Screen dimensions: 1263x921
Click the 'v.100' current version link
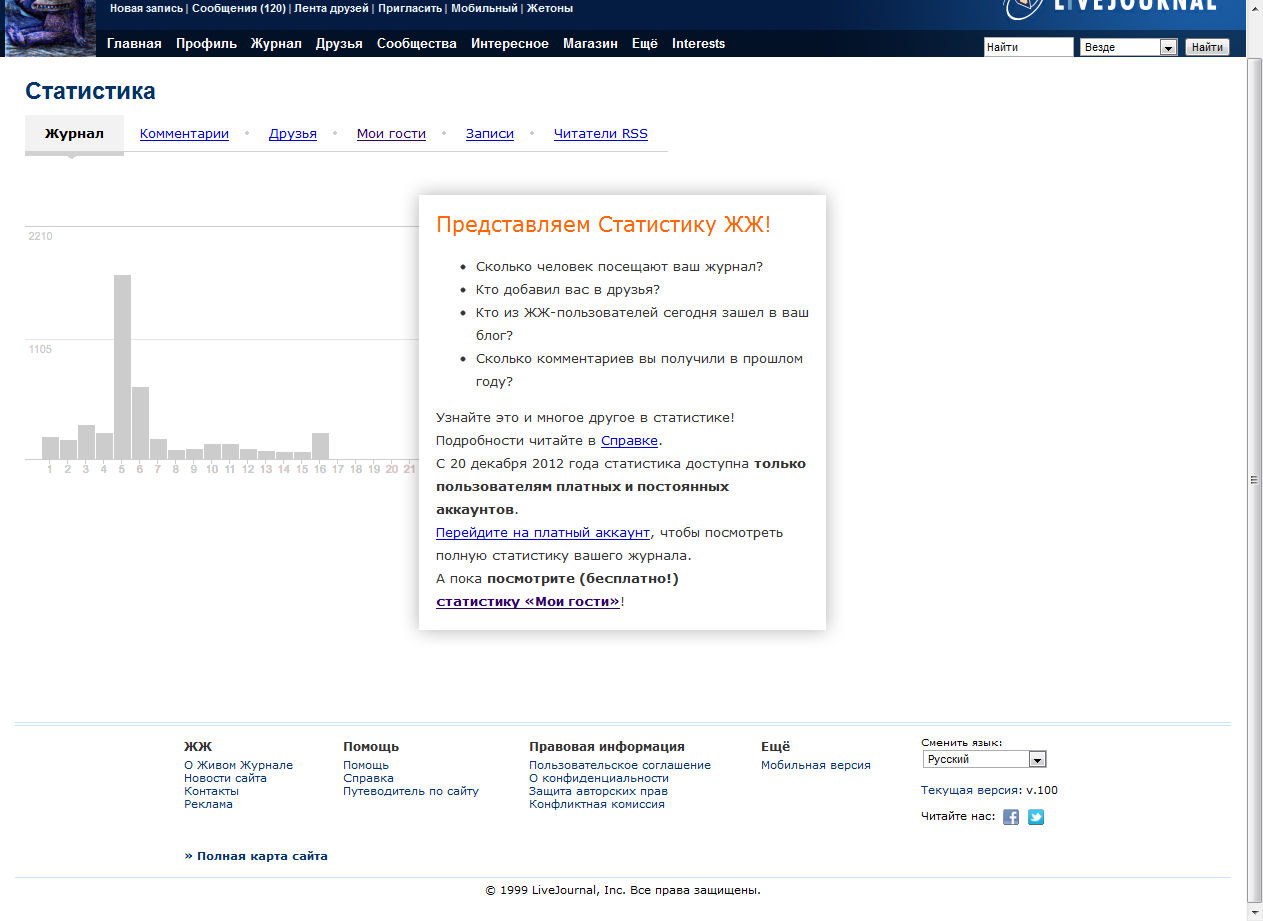tap(1042, 790)
